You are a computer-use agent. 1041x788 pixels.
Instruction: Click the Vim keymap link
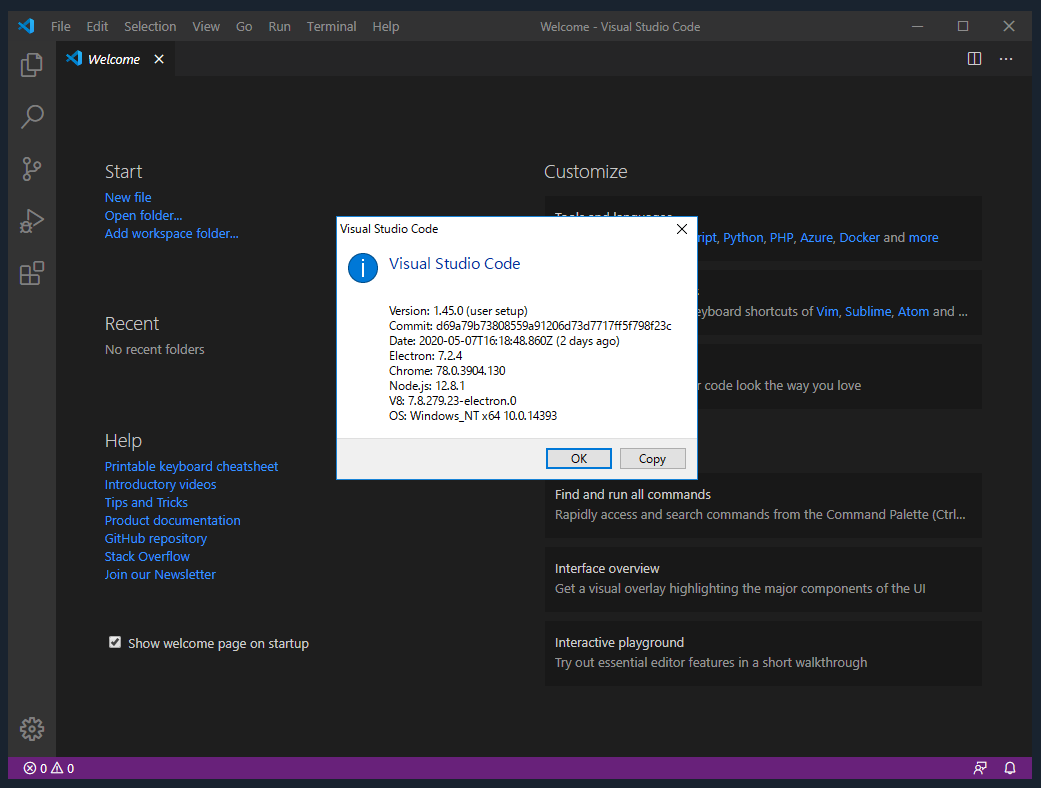tap(827, 311)
